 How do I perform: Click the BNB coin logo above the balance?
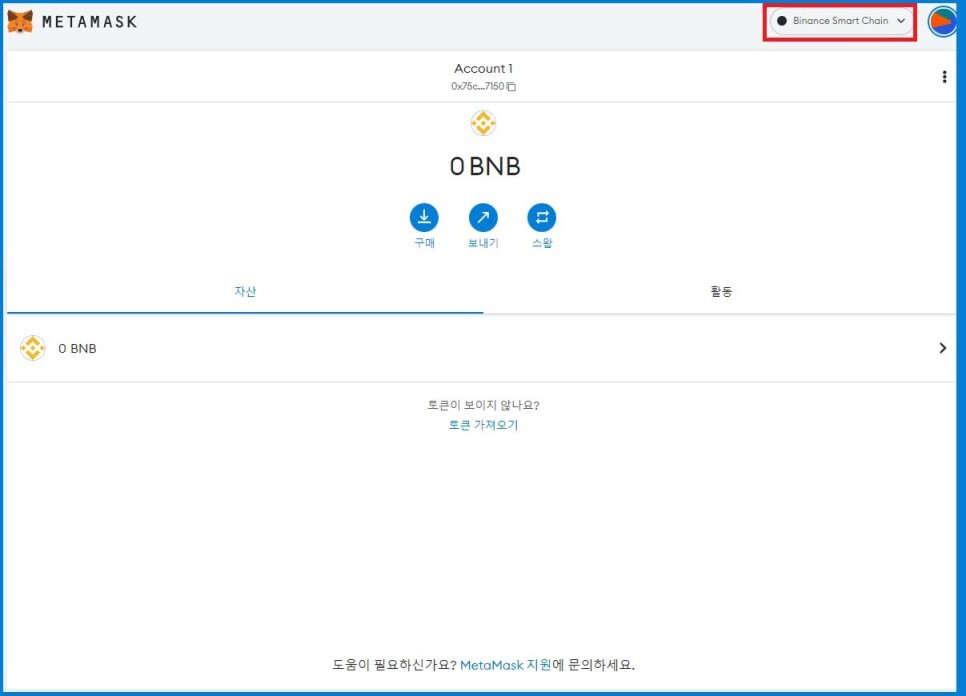point(483,123)
